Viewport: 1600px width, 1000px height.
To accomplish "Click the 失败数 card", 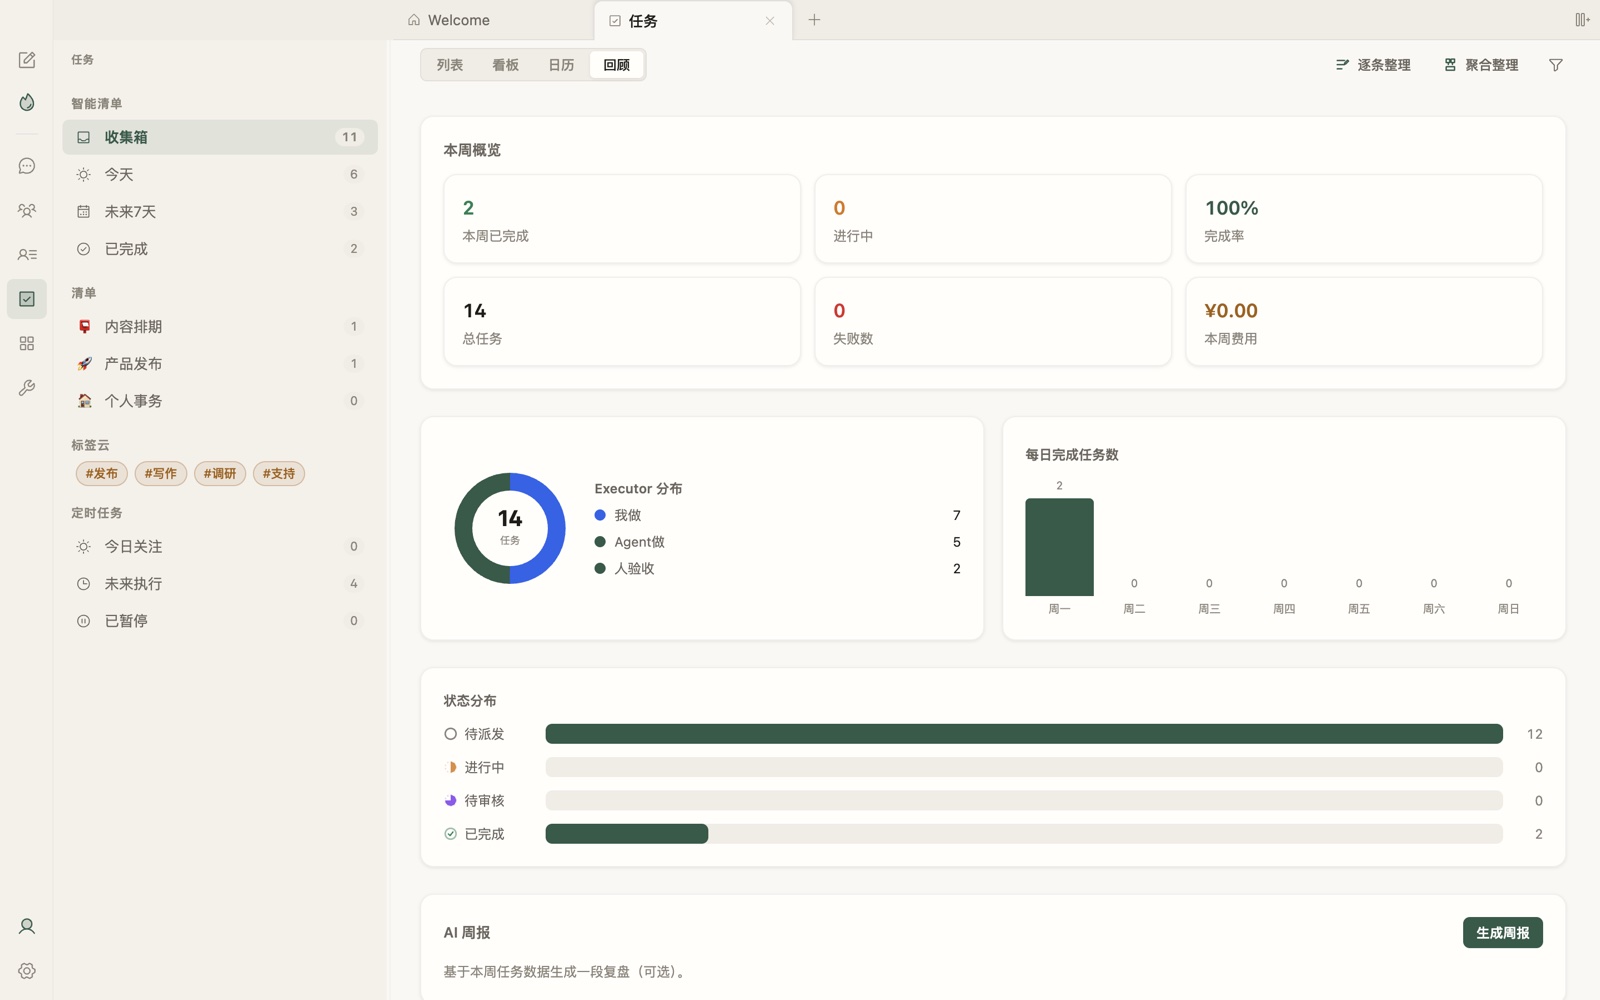I will click(993, 322).
